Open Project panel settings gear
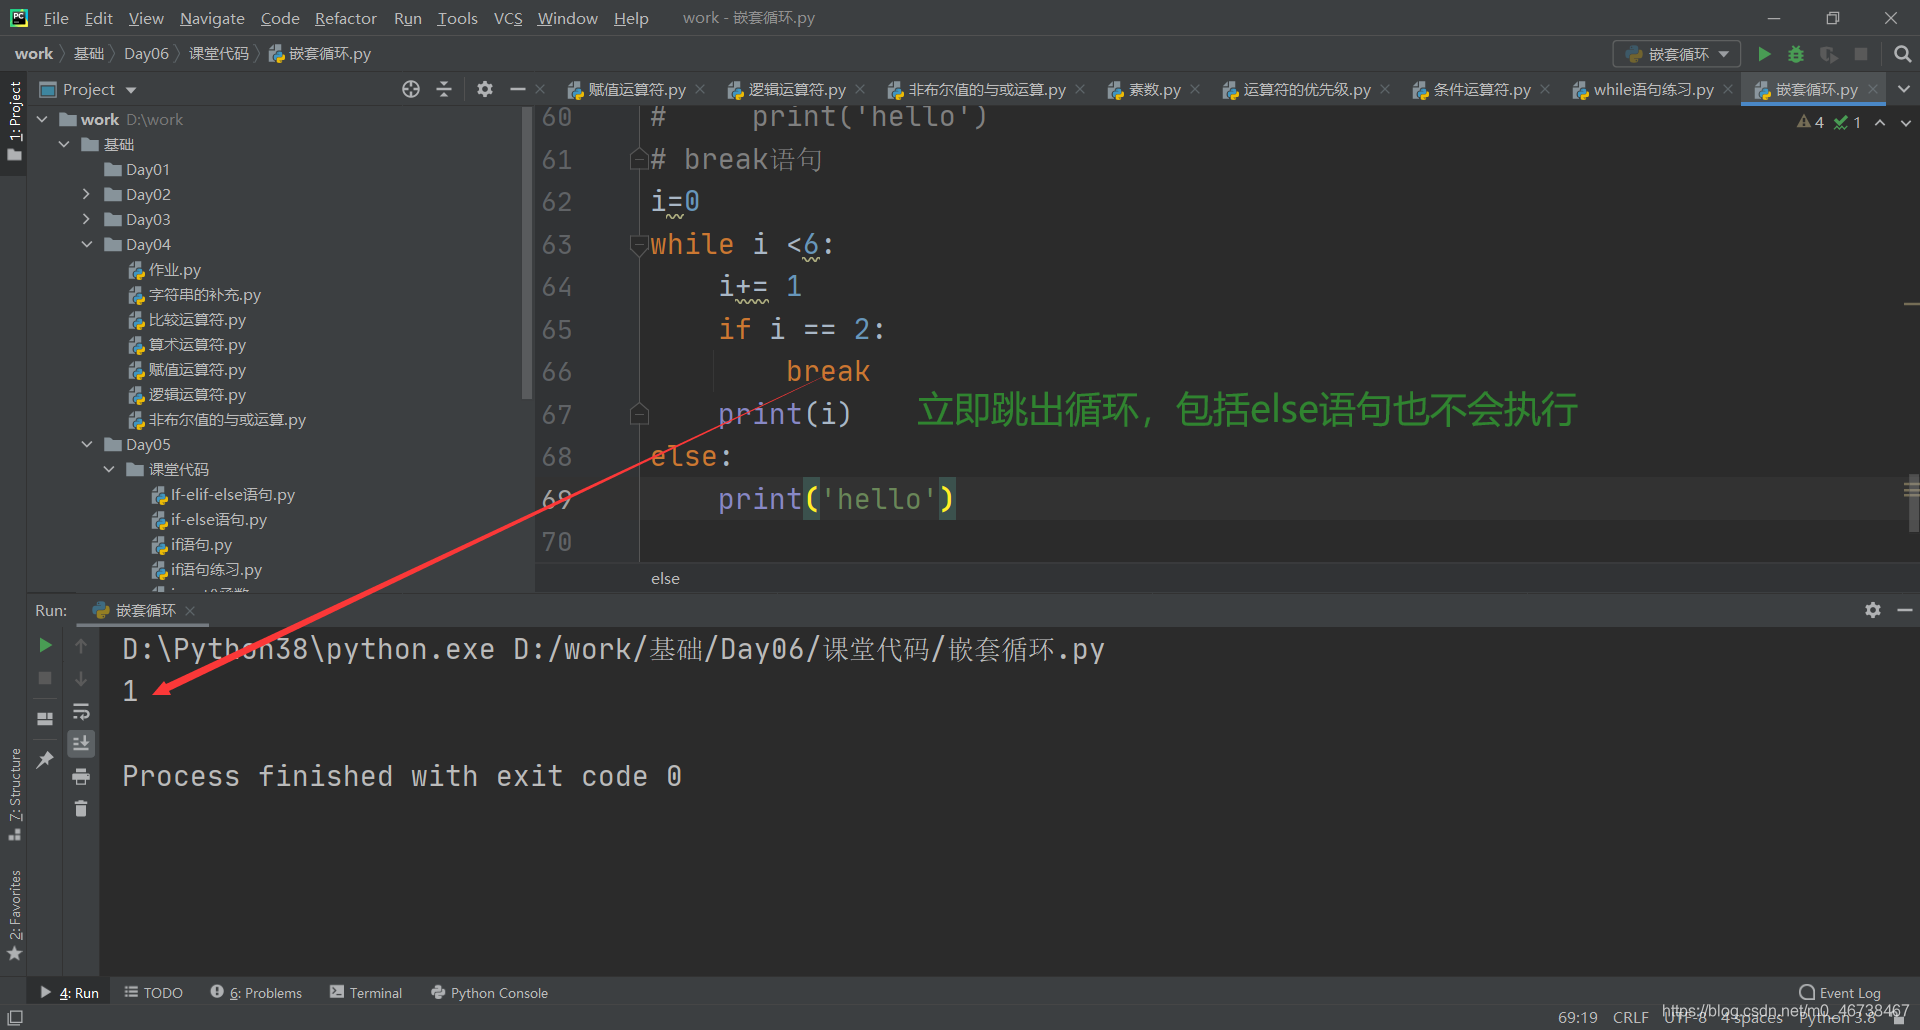Viewport: 1920px width, 1030px height. (x=485, y=89)
